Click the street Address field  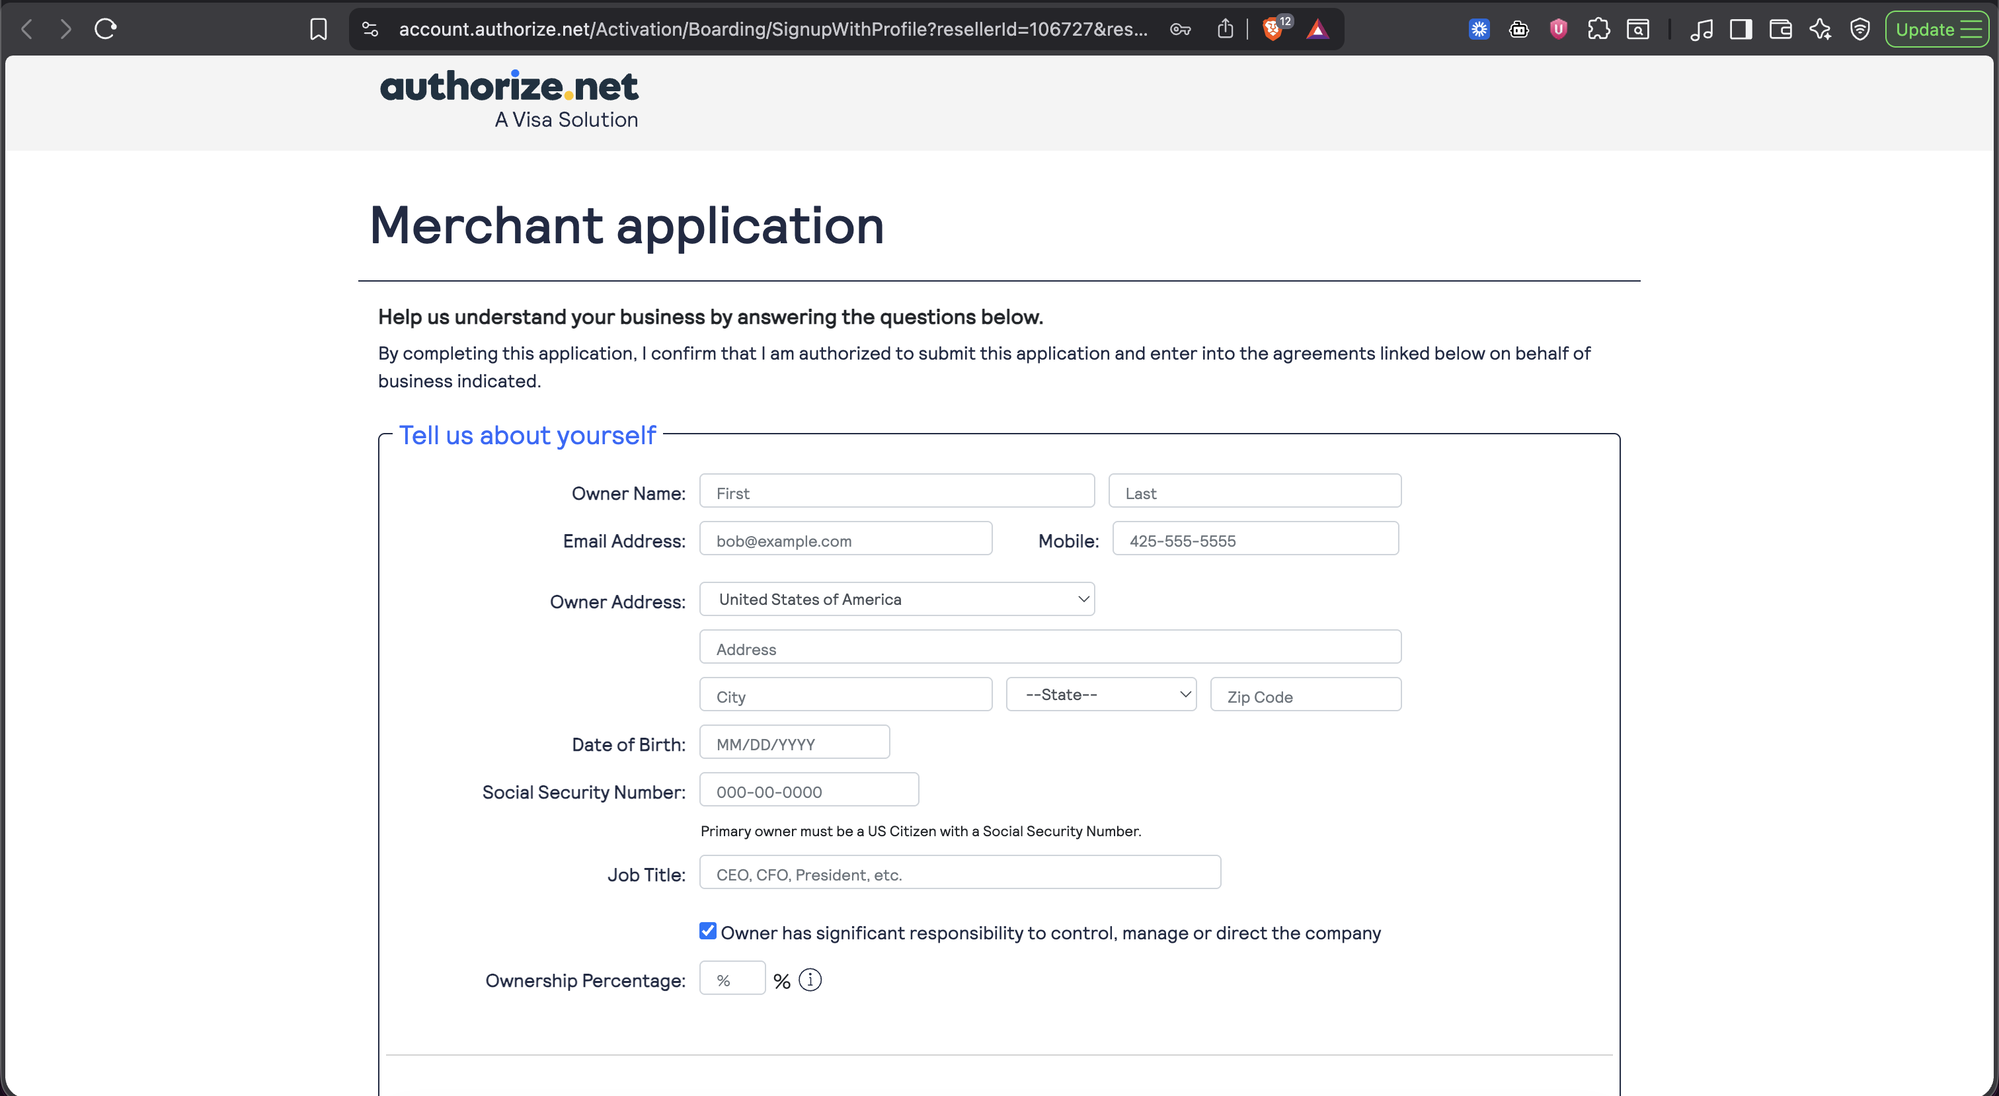pyautogui.click(x=1050, y=647)
